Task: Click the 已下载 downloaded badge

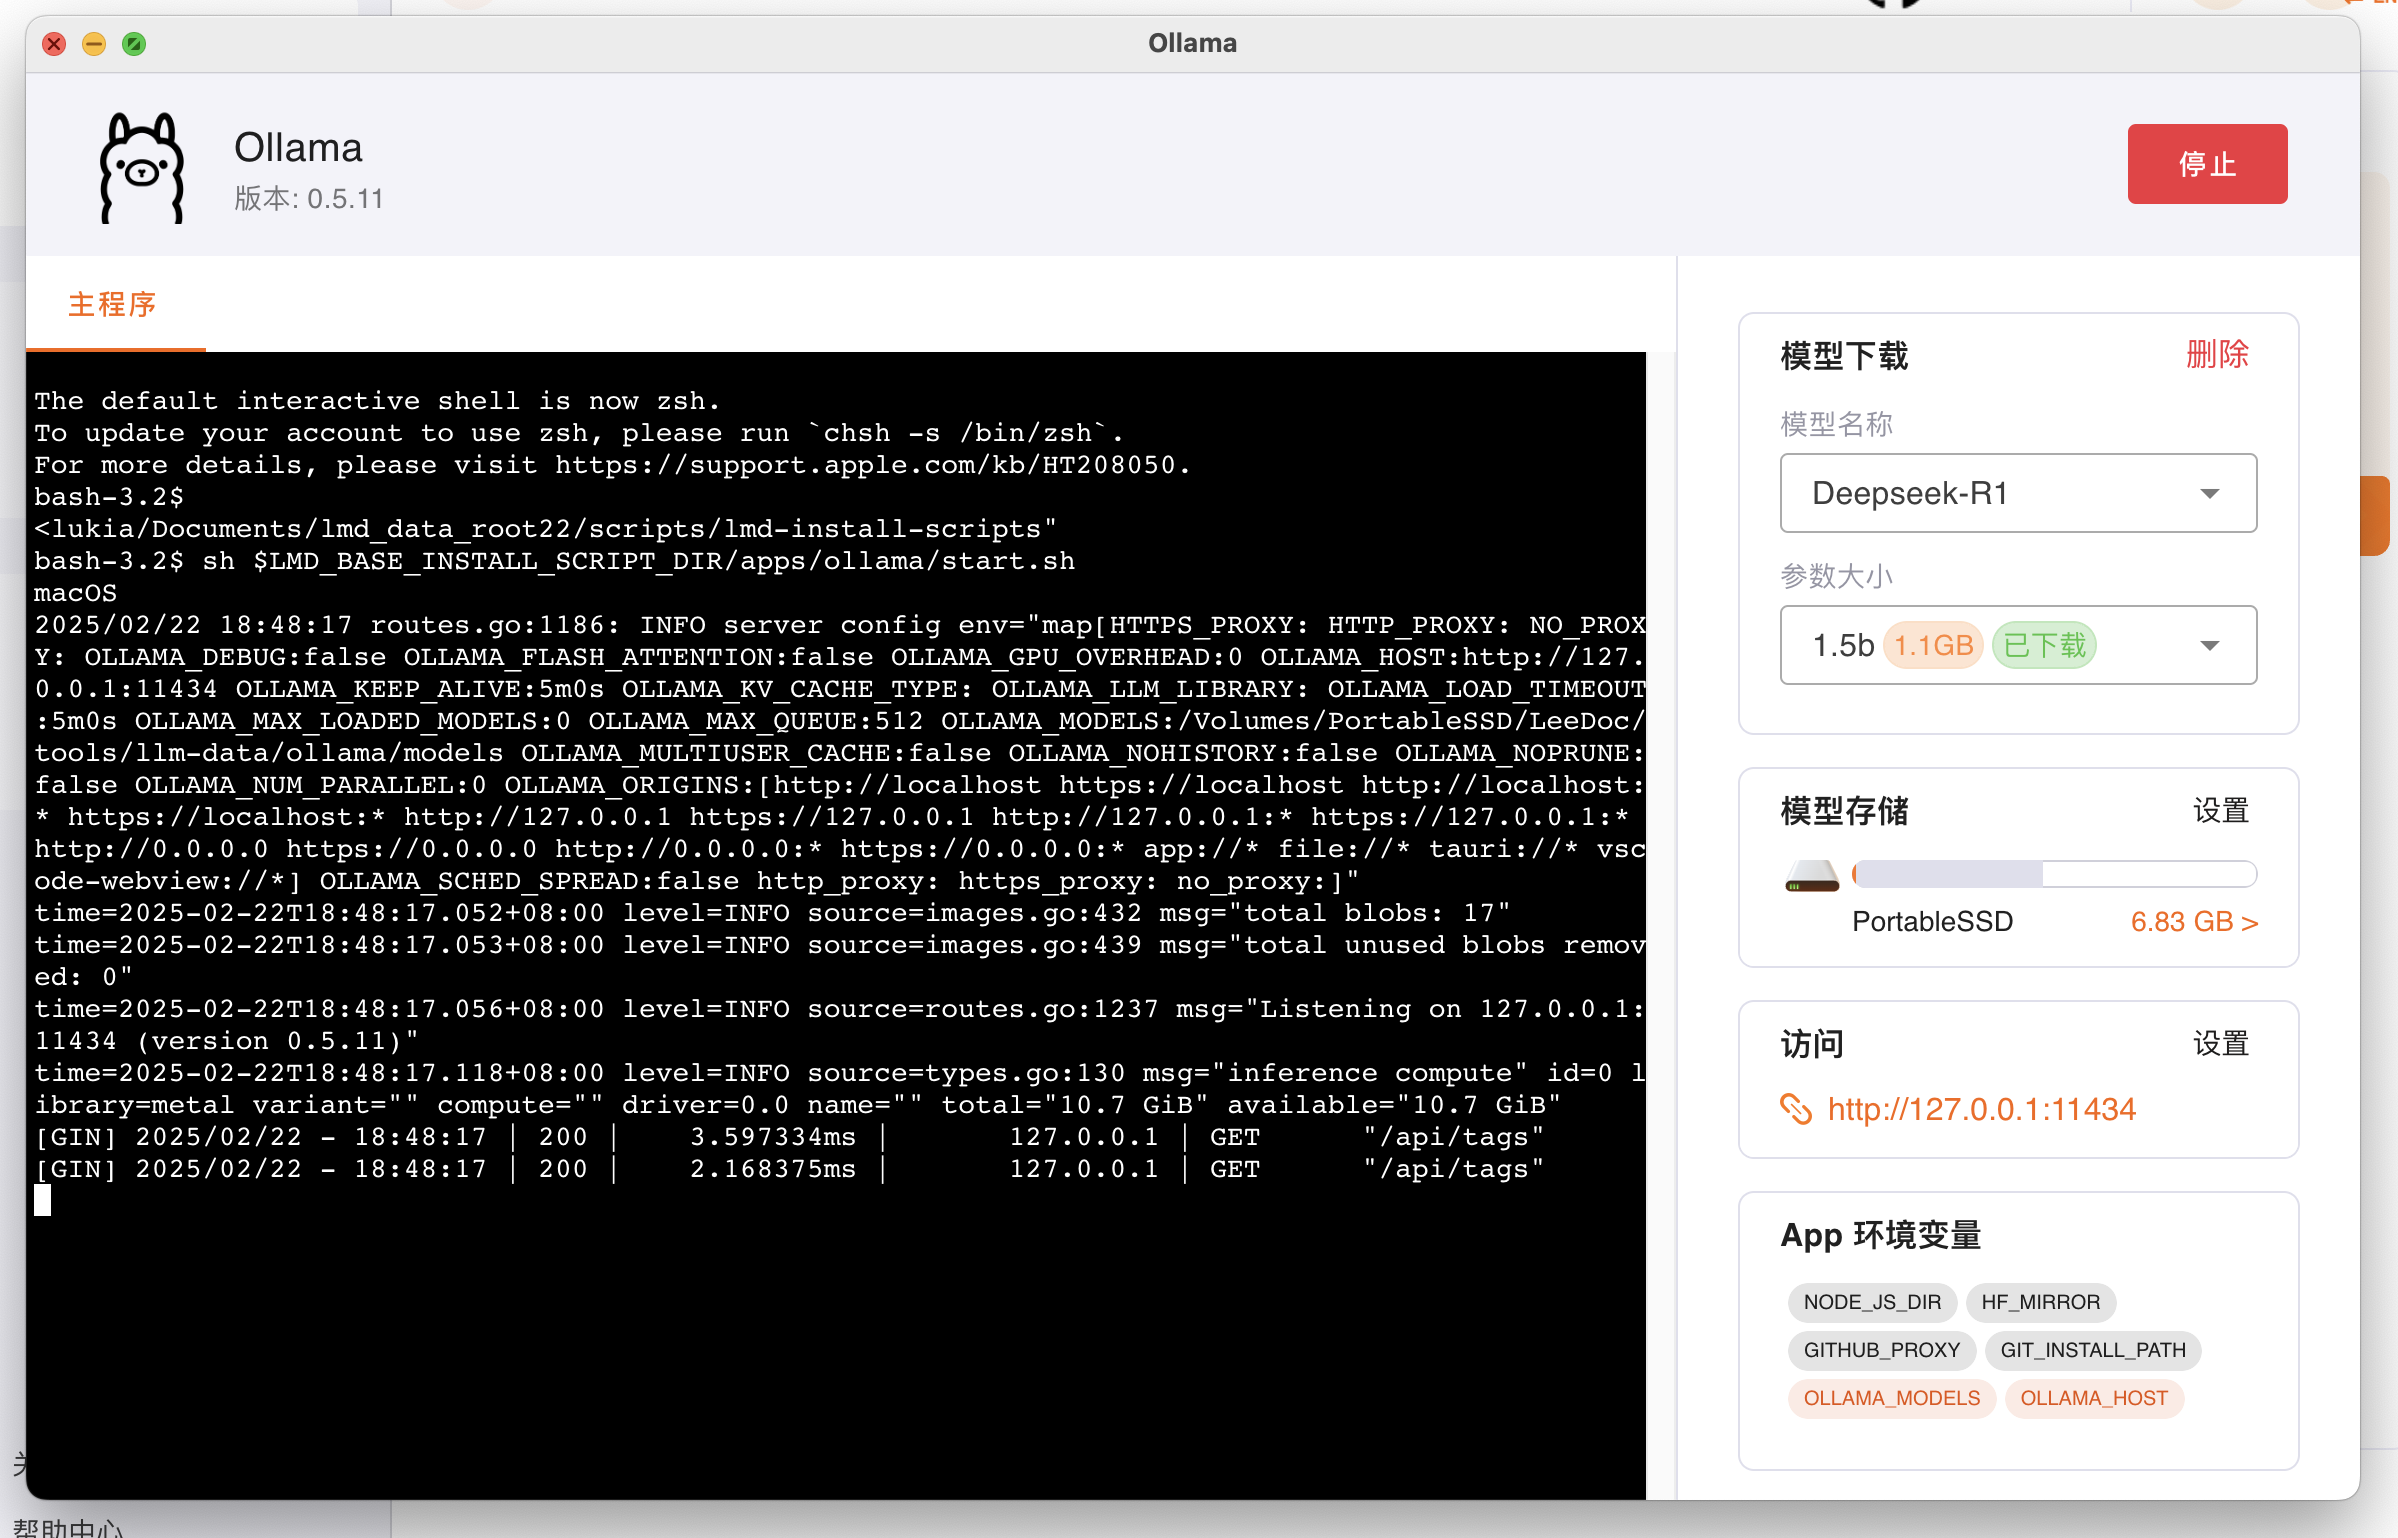Action: coord(2044,645)
